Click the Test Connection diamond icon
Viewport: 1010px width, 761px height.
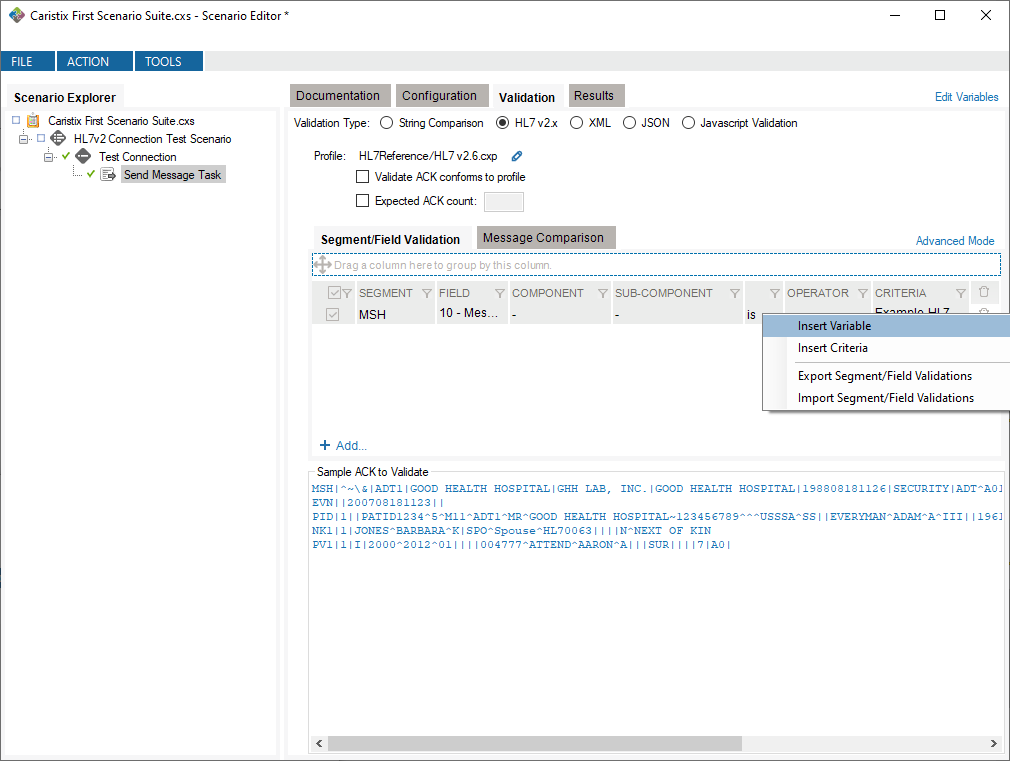[84, 156]
